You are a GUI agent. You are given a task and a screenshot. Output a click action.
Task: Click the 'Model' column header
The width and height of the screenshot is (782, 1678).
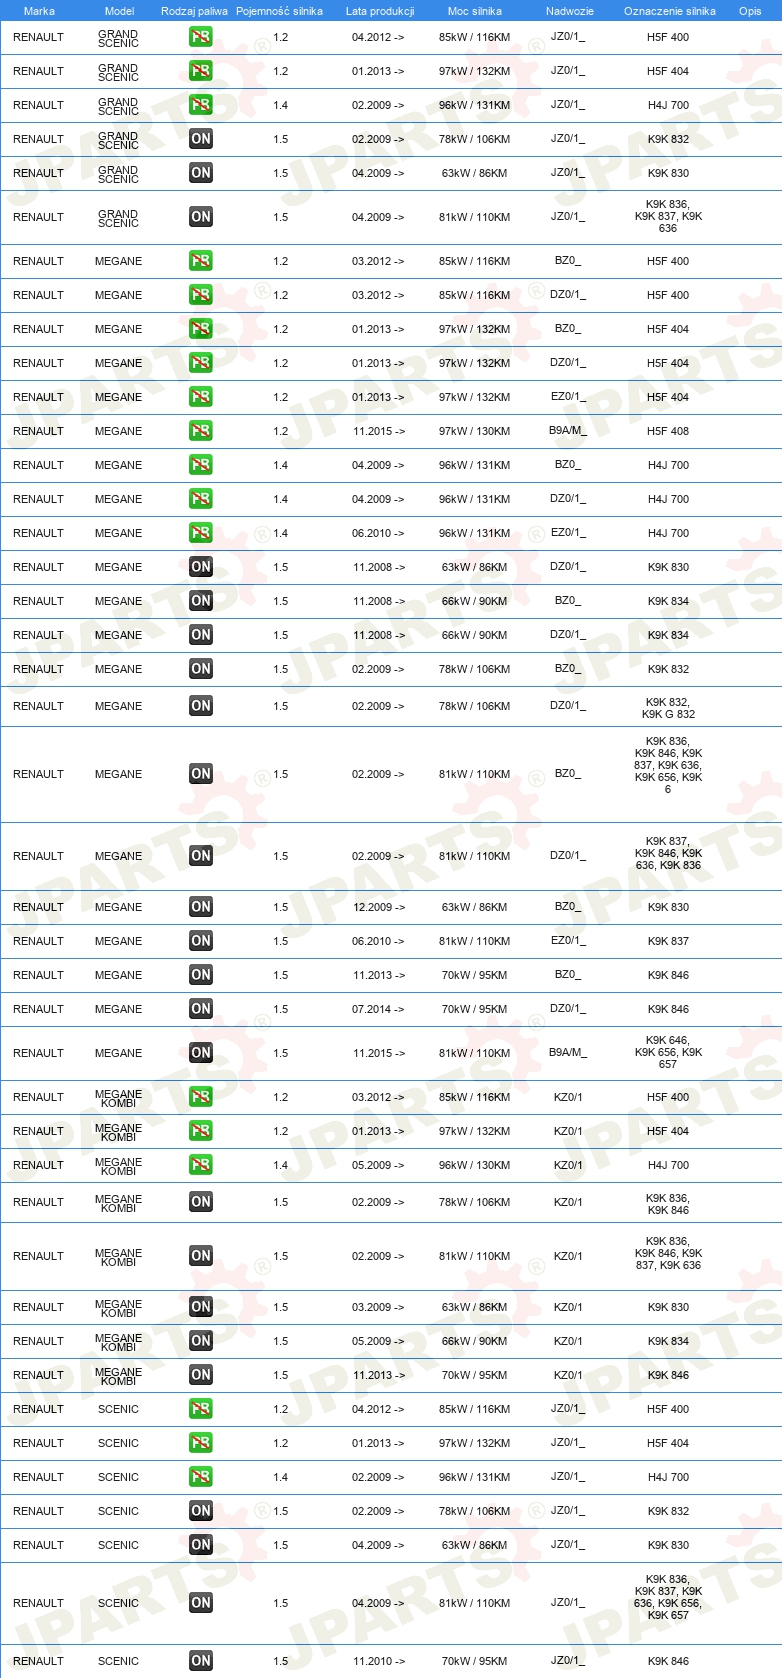pos(119,11)
